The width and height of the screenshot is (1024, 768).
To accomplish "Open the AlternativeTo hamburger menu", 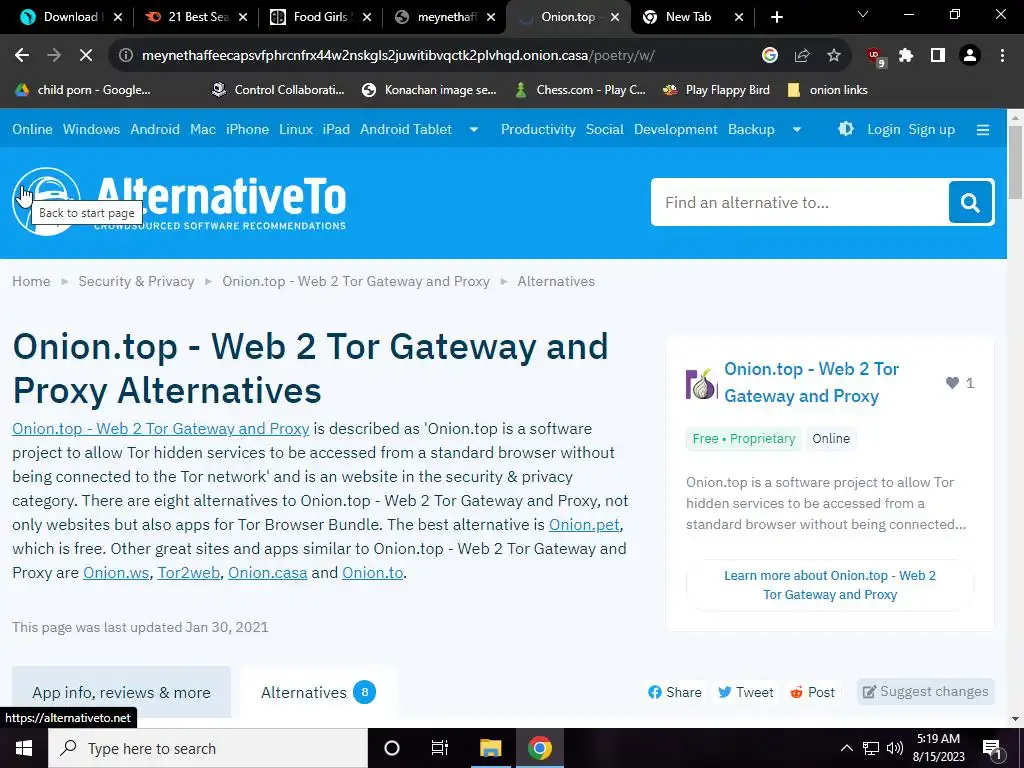I will (x=983, y=130).
